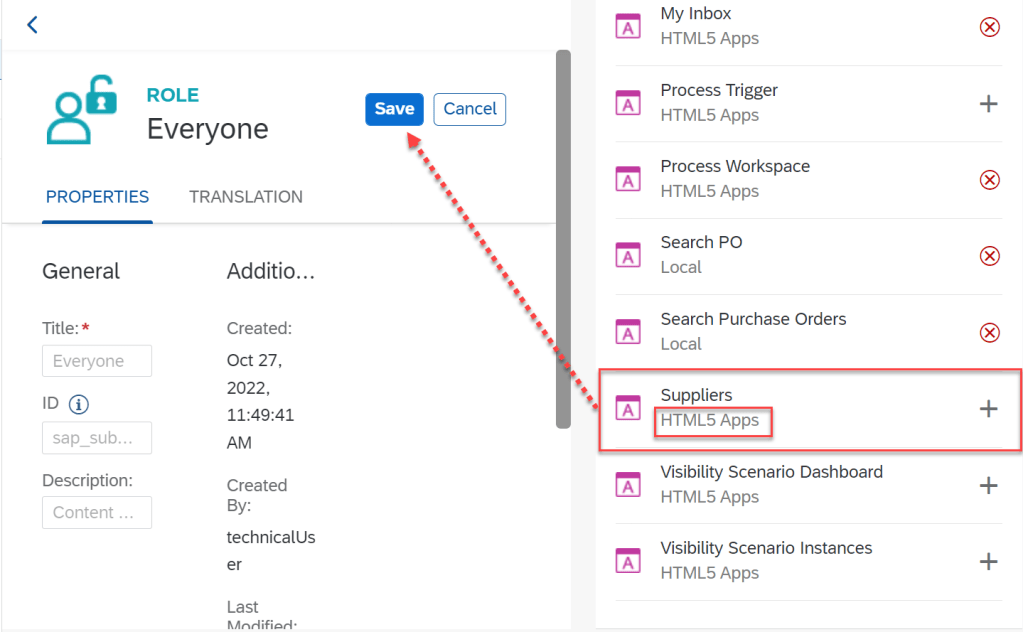Click the role panel vertical scrollbar
The height and width of the screenshot is (632, 1023).
tap(563, 240)
